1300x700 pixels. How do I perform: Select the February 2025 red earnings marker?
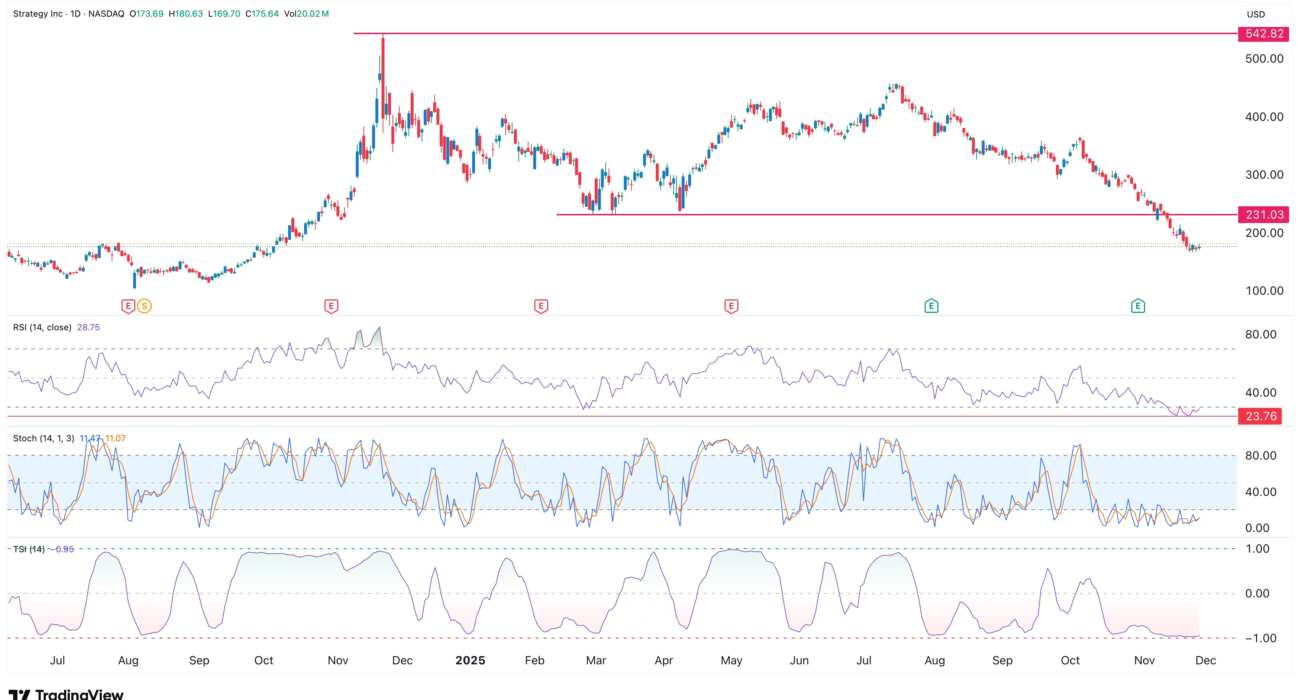tap(541, 305)
